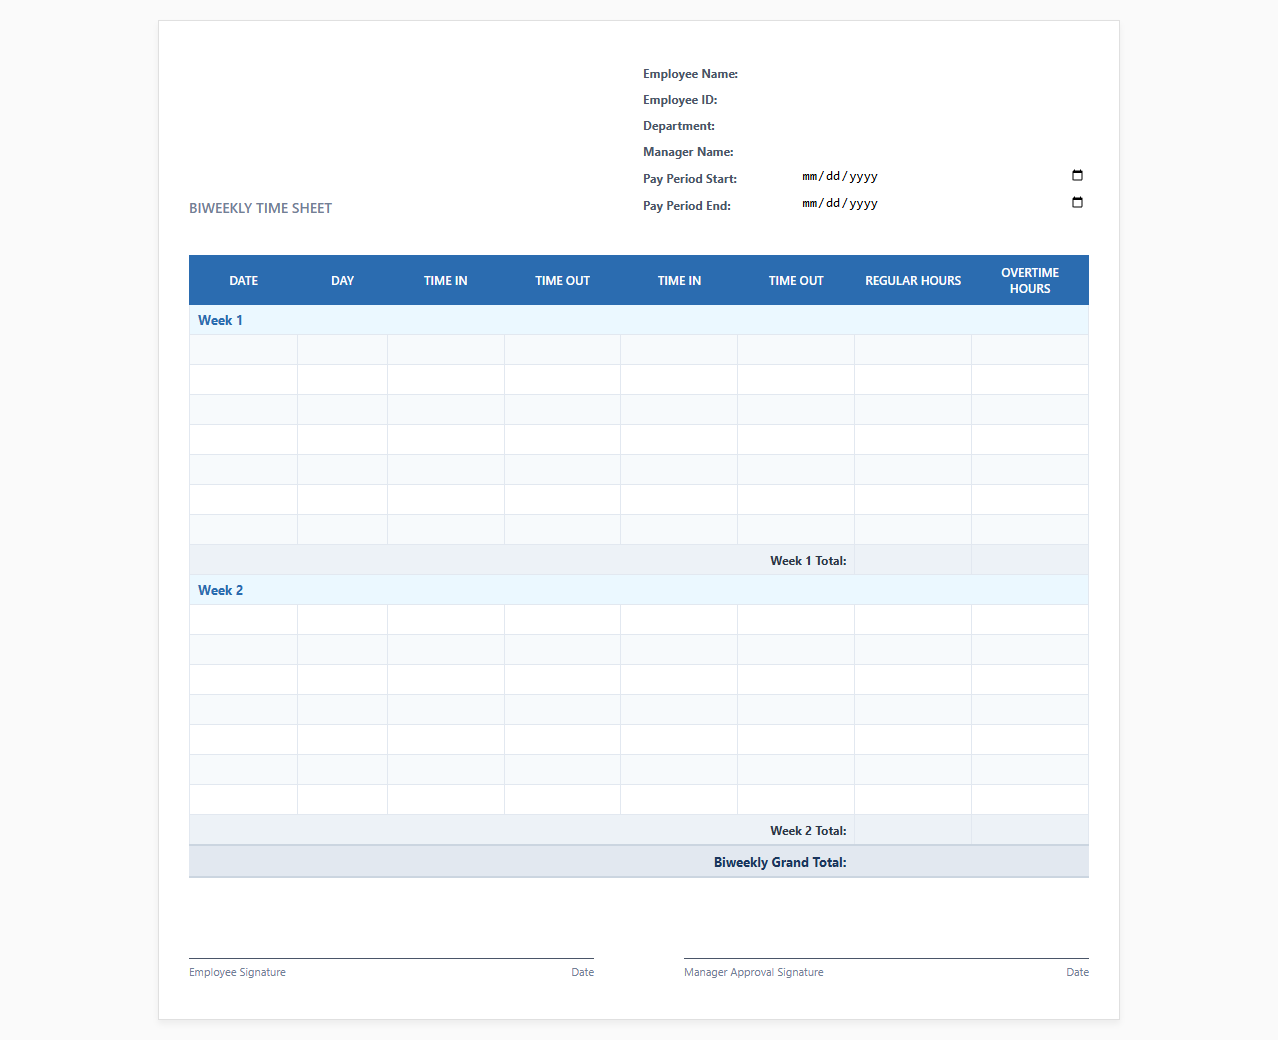Viewport: 1278px width, 1040px height.
Task: Click the Employee ID label
Action: [680, 100]
